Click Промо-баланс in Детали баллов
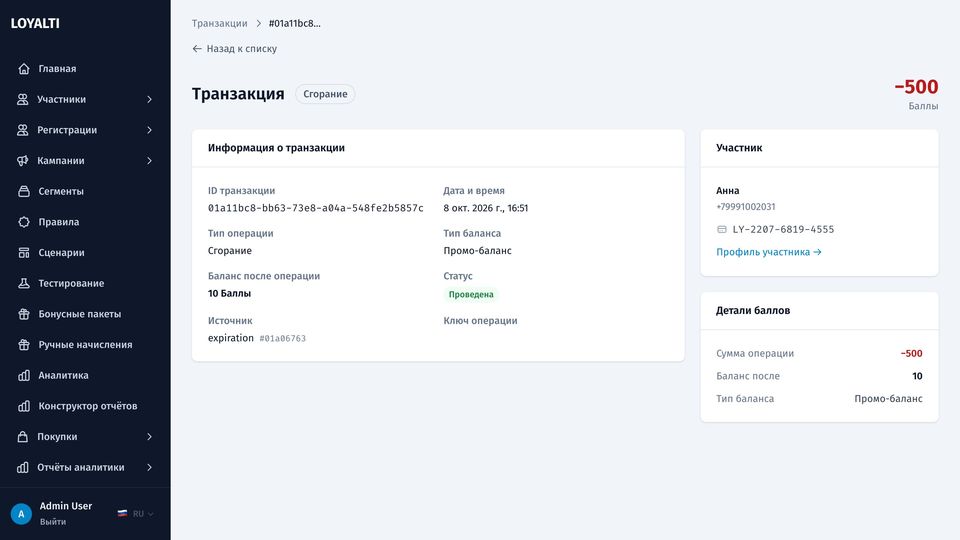The image size is (960, 540). coord(888,399)
